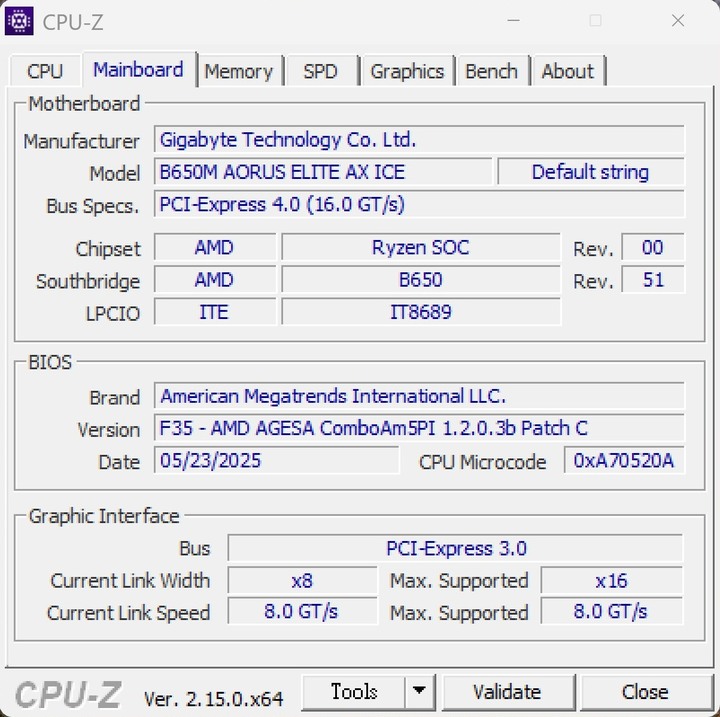Click the LPCIO vendor ITE field

[x=215, y=312]
